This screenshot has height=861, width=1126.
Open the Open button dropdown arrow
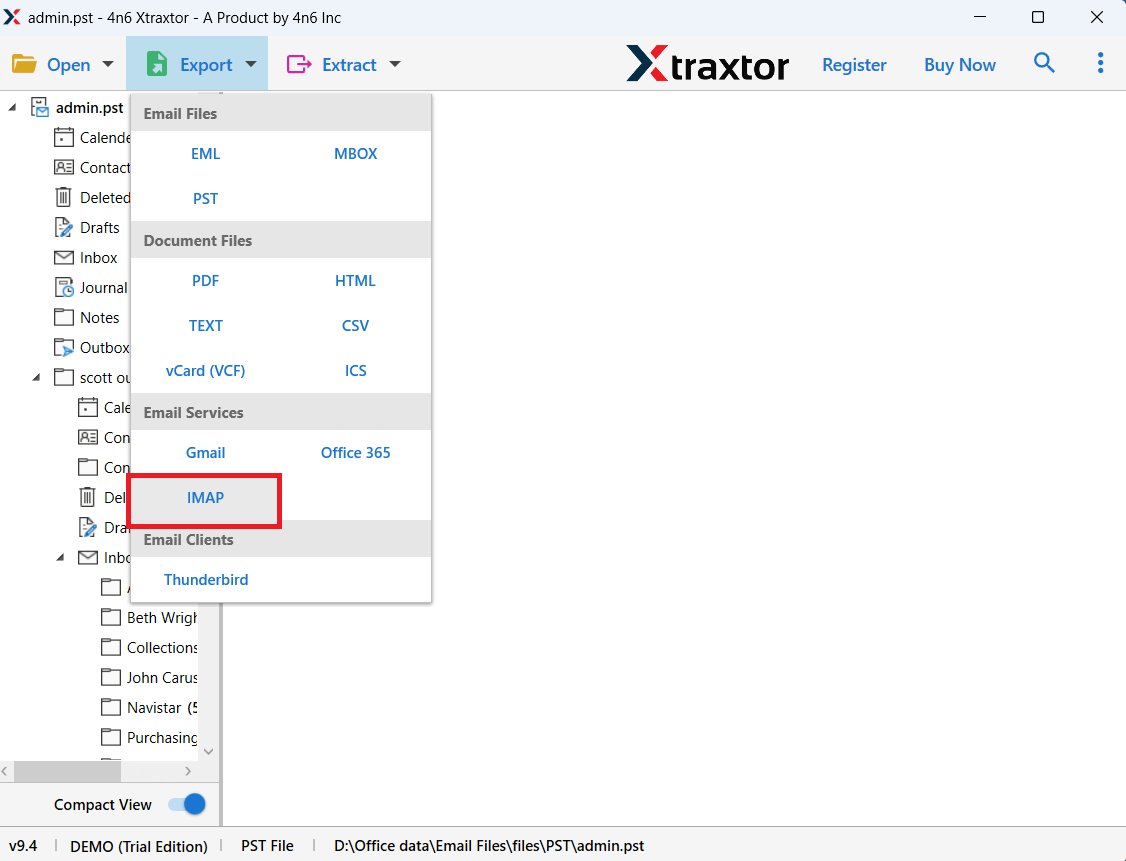[x=107, y=63]
